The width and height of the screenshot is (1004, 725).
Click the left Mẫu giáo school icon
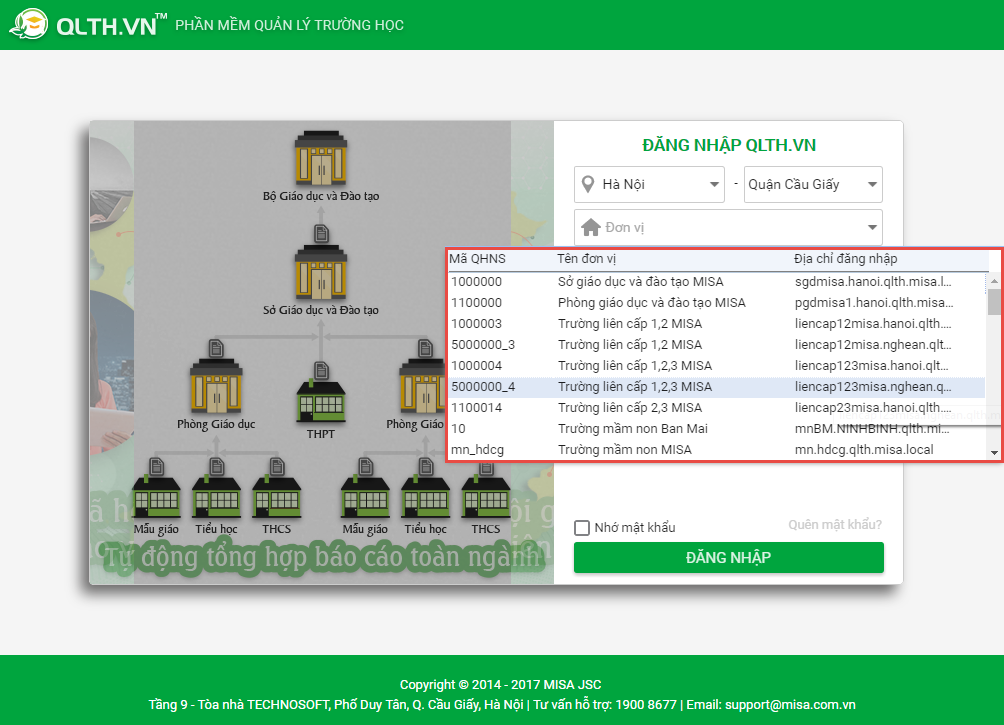(x=156, y=498)
